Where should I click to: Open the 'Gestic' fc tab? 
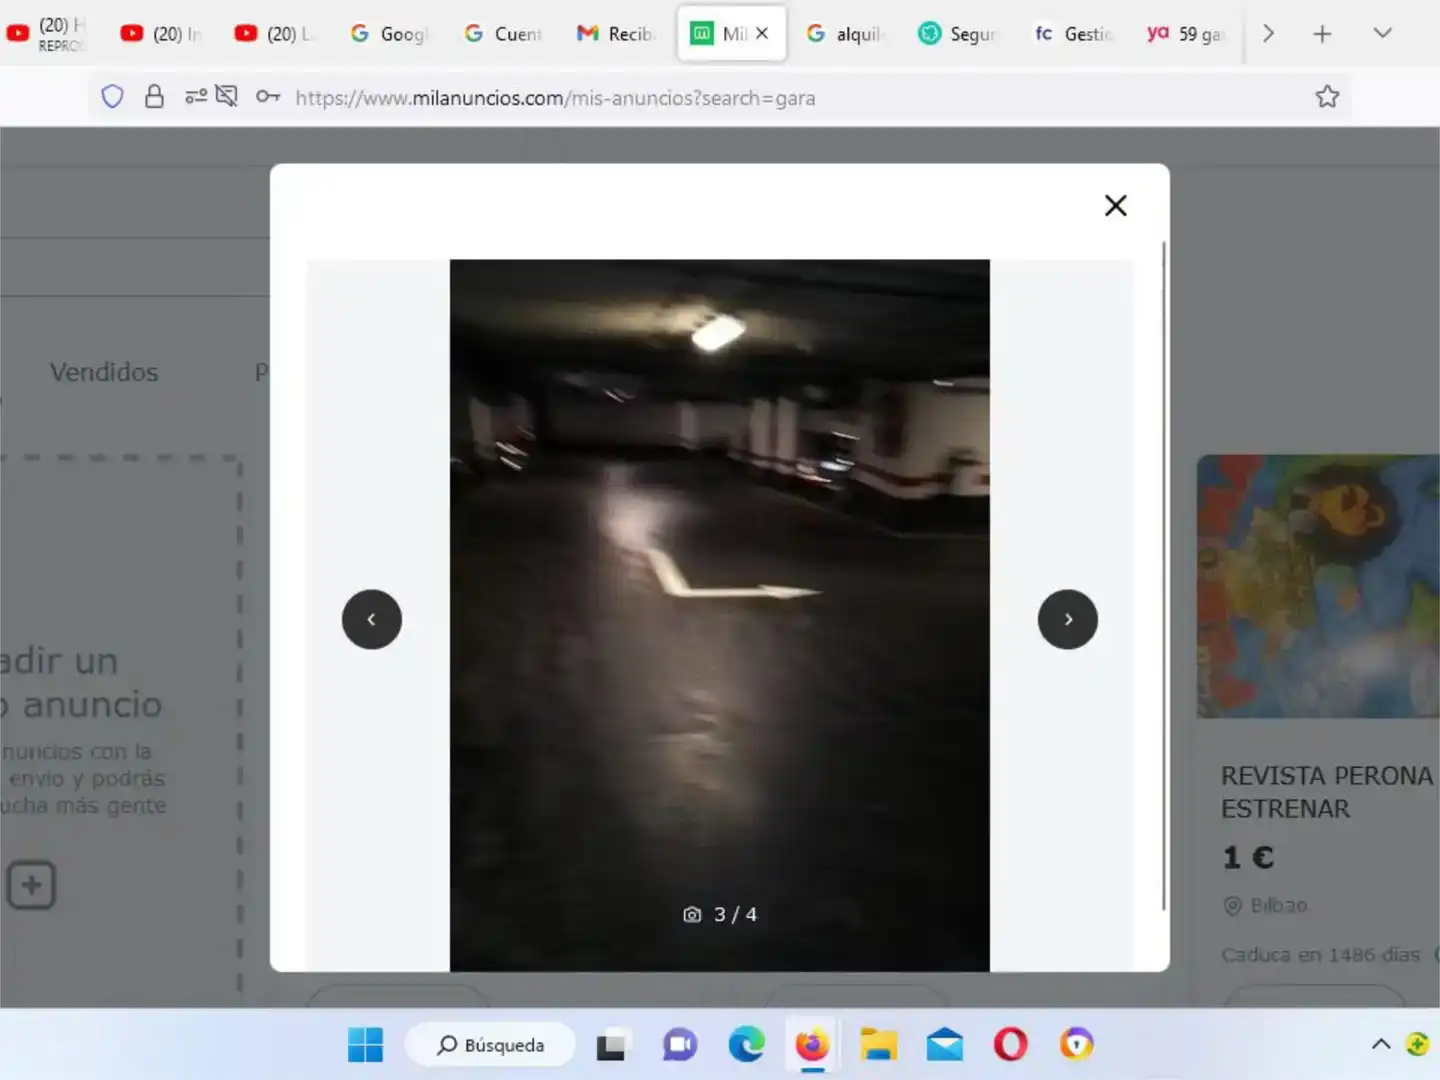(x=1073, y=34)
